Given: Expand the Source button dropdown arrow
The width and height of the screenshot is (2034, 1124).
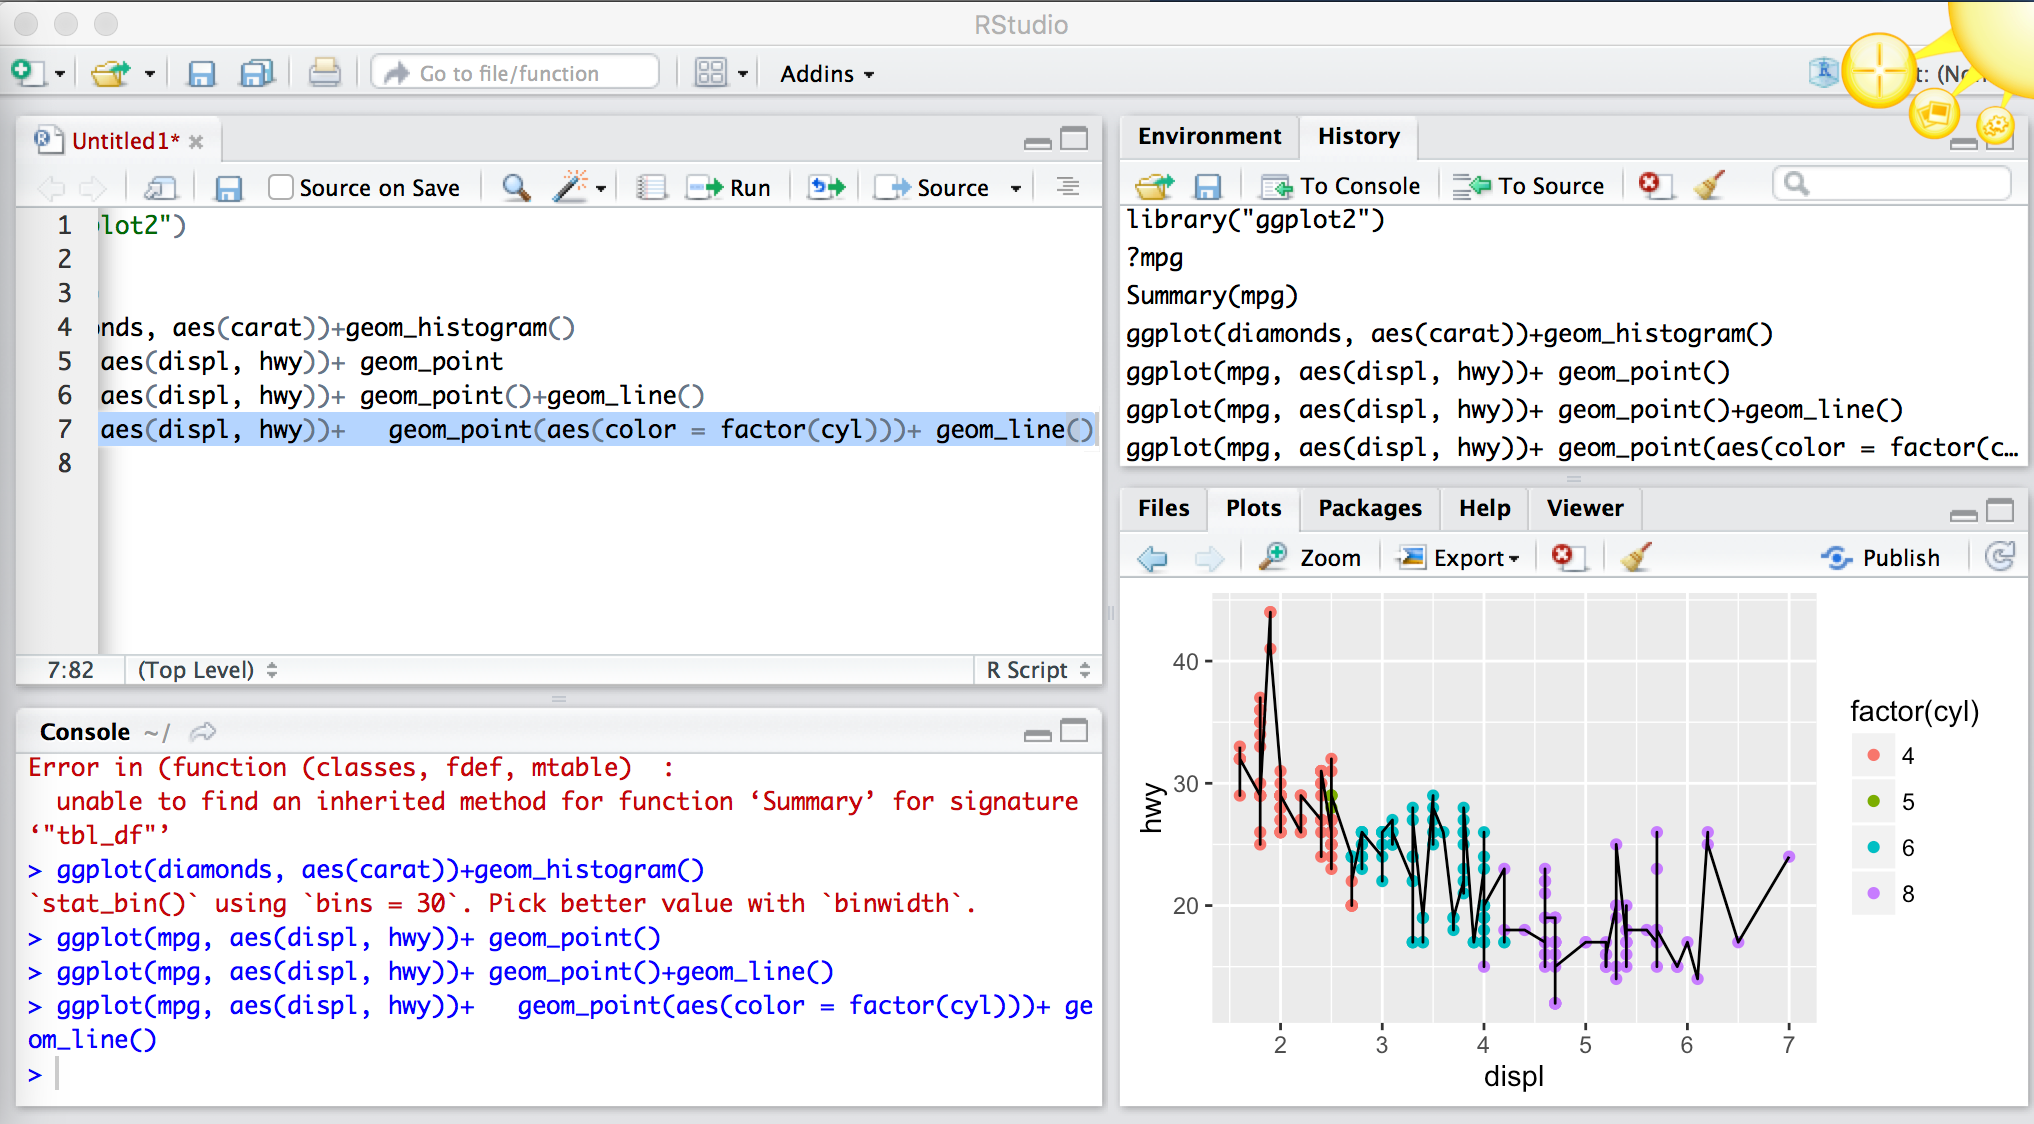Looking at the screenshot, I should point(1016,188).
